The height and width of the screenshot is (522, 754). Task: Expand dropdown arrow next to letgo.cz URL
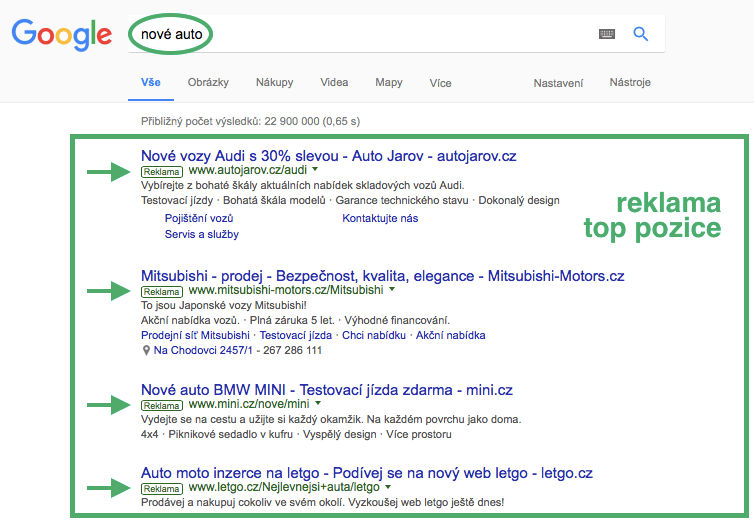click(388, 487)
